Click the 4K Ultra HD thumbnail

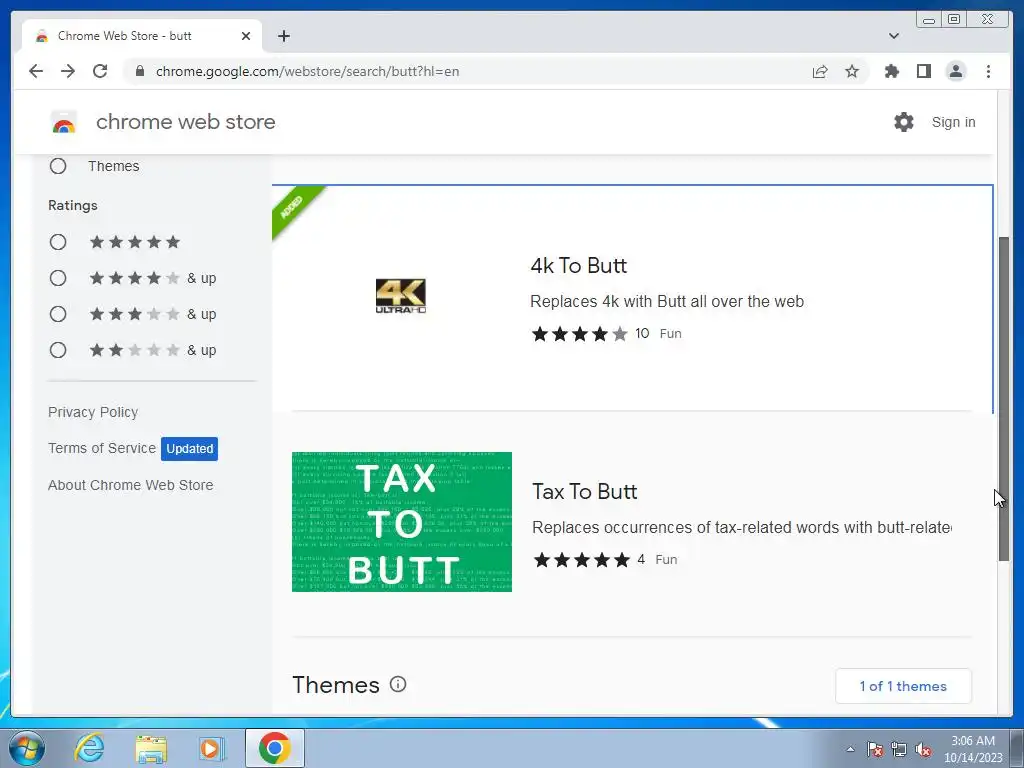pyautogui.click(x=400, y=296)
